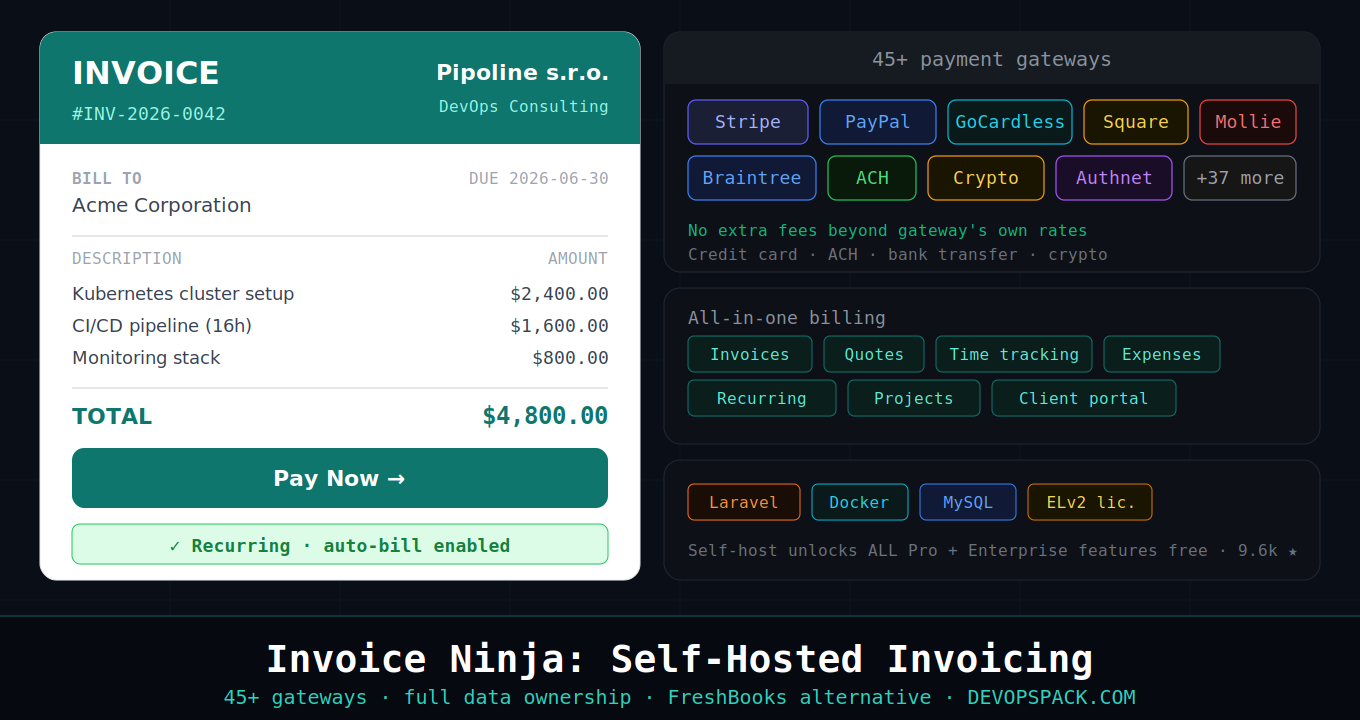The height and width of the screenshot is (720, 1360).
Task: Click the $2,400.00 amount
Action: click(x=559, y=294)
